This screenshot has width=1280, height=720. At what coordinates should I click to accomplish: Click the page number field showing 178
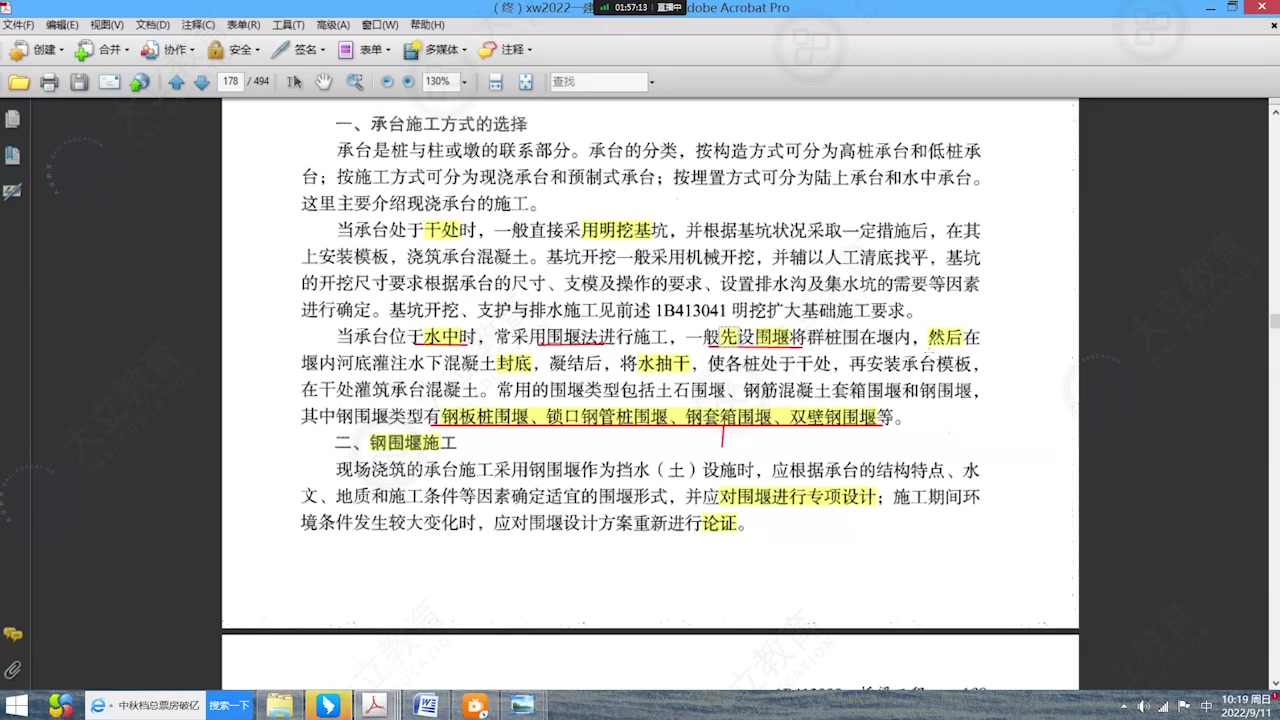(231, 82)
